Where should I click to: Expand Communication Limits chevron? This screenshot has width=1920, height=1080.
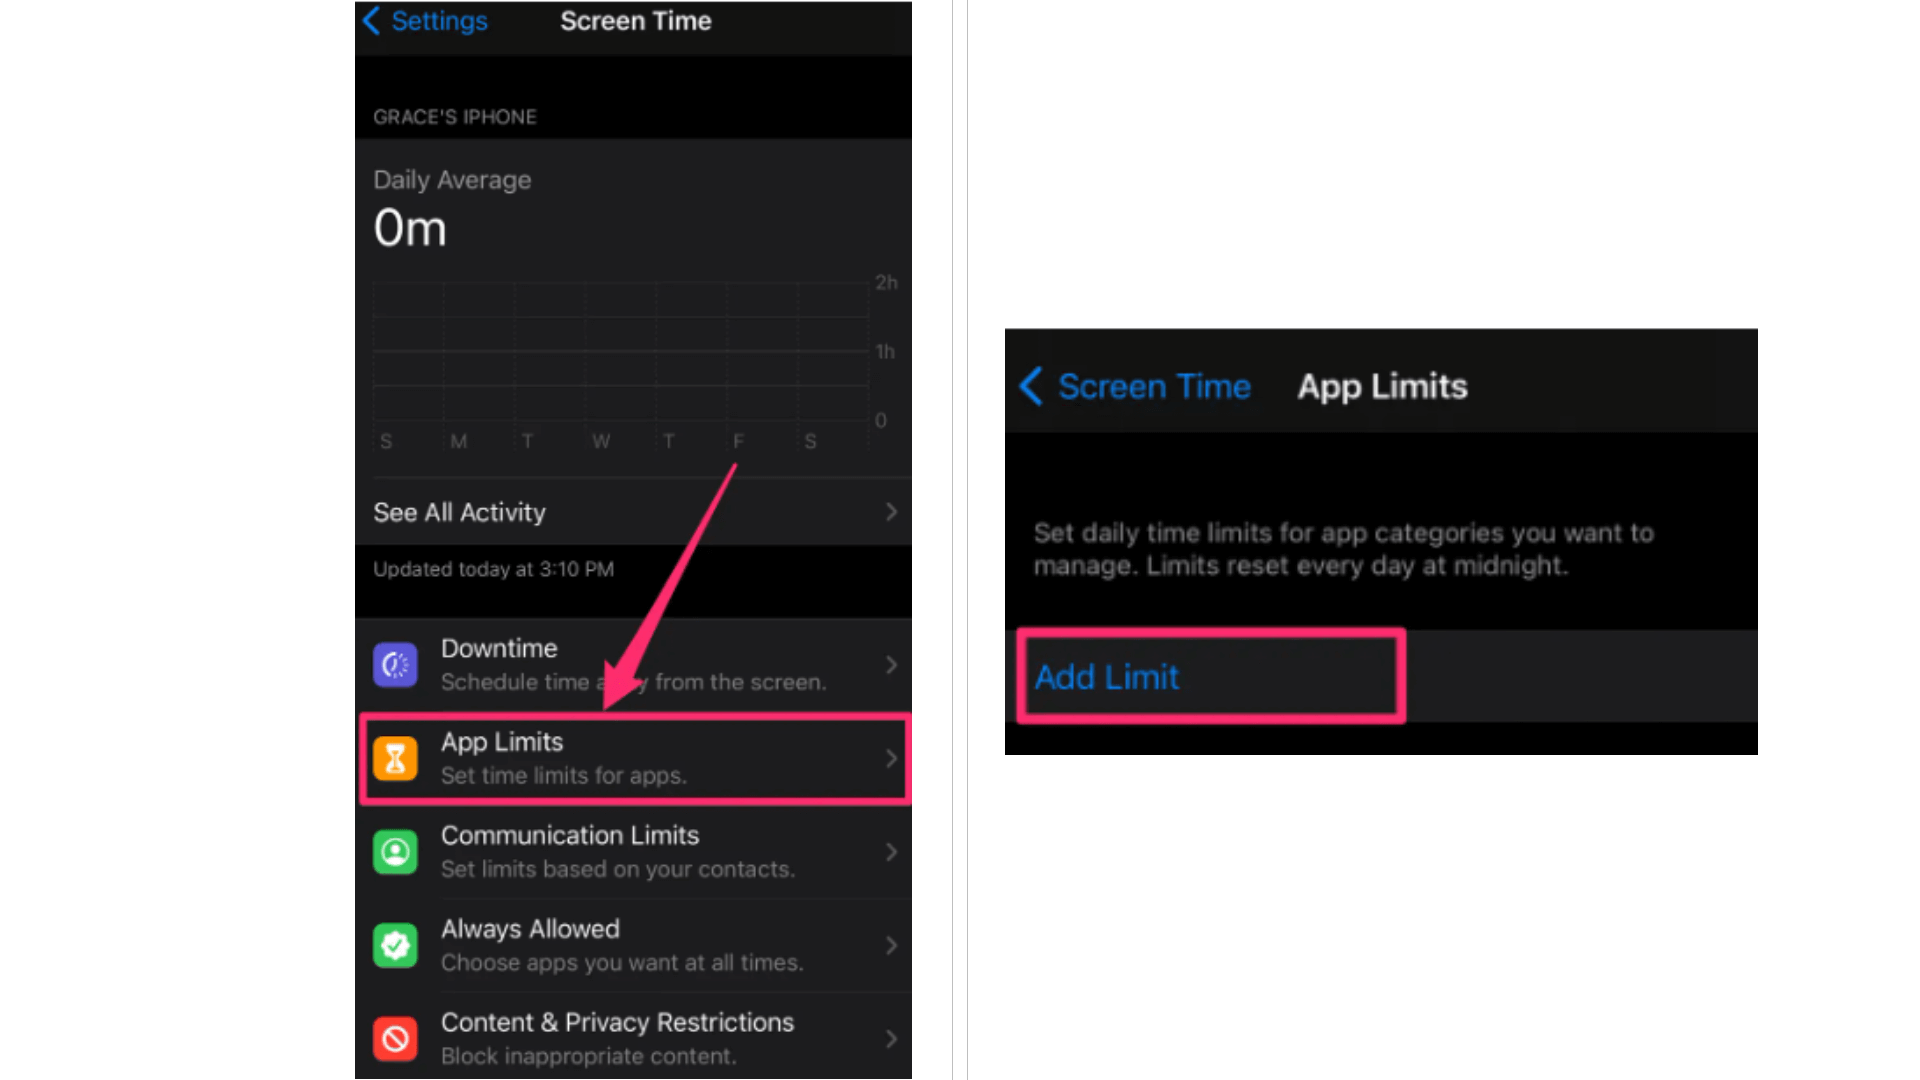pyautogui.click(x=891, y=851)
